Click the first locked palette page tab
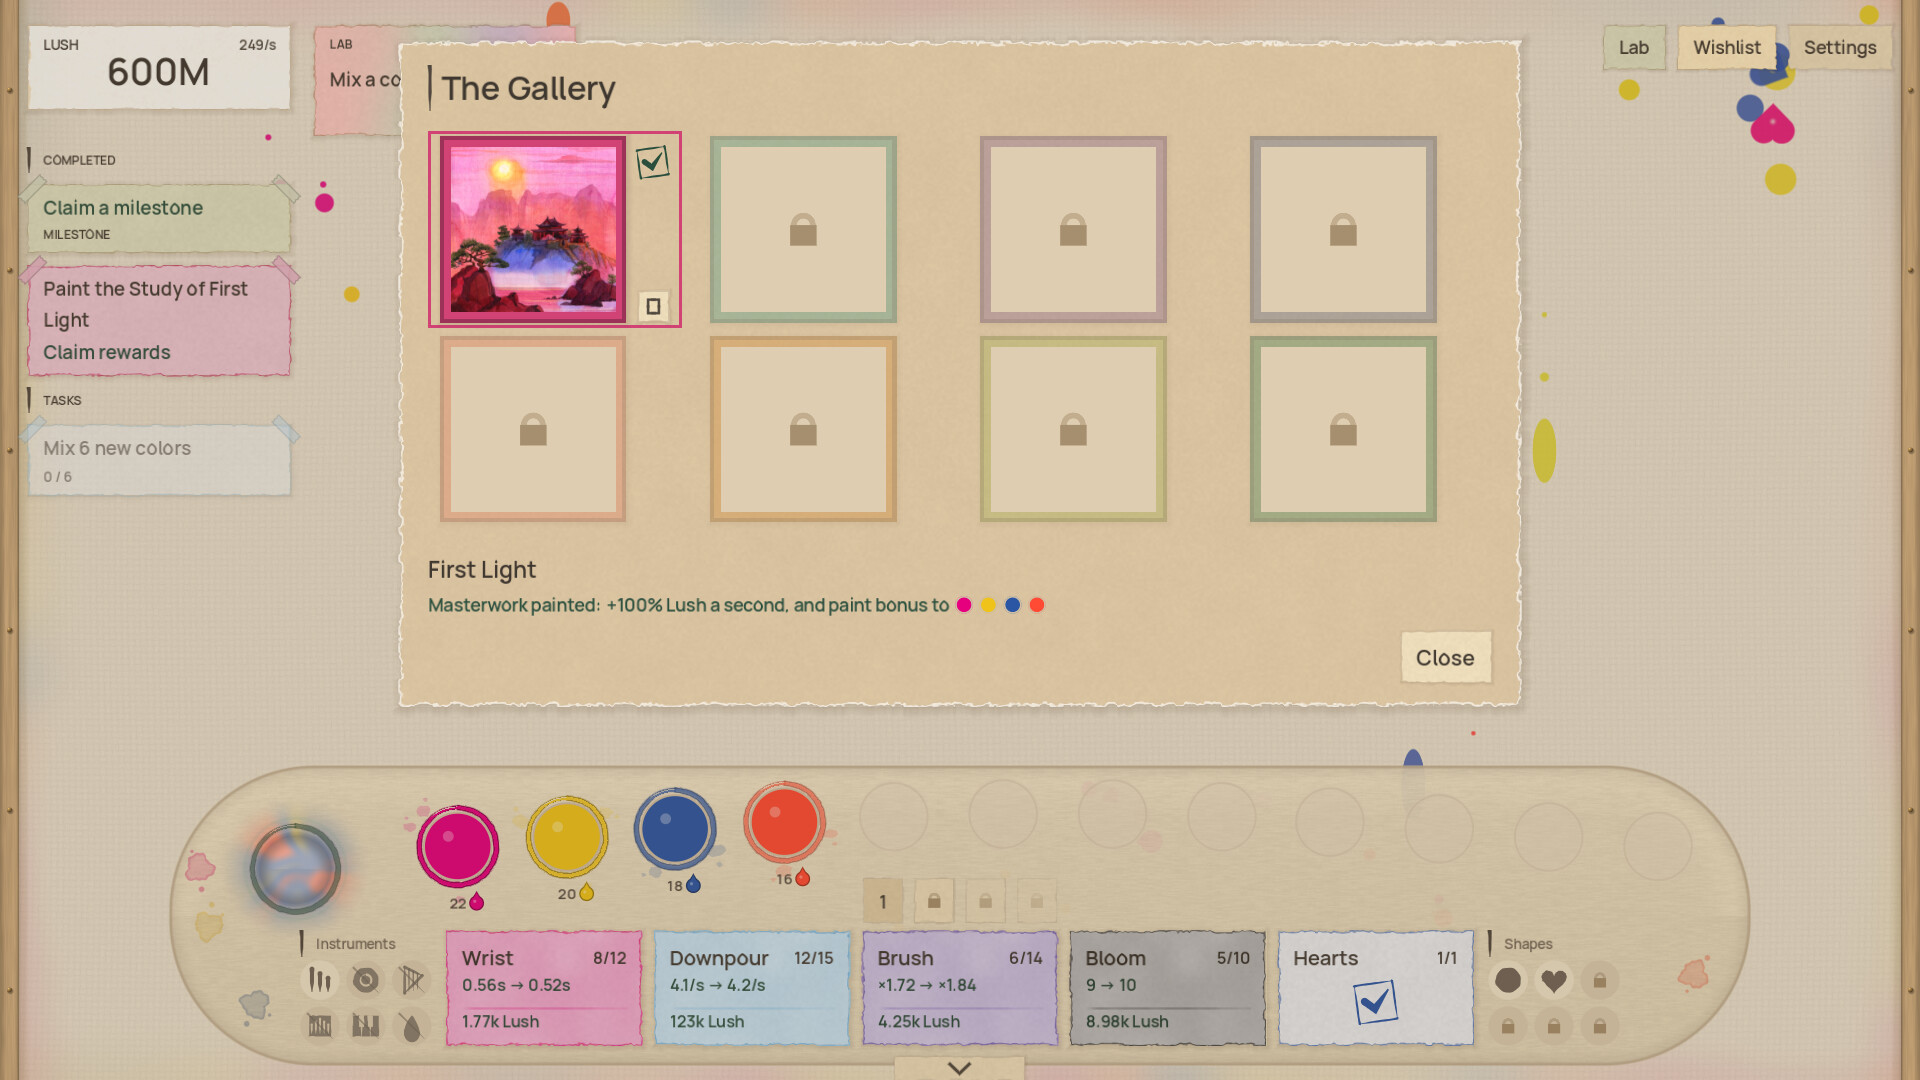 pyautogui.click(x=934, y=901)
